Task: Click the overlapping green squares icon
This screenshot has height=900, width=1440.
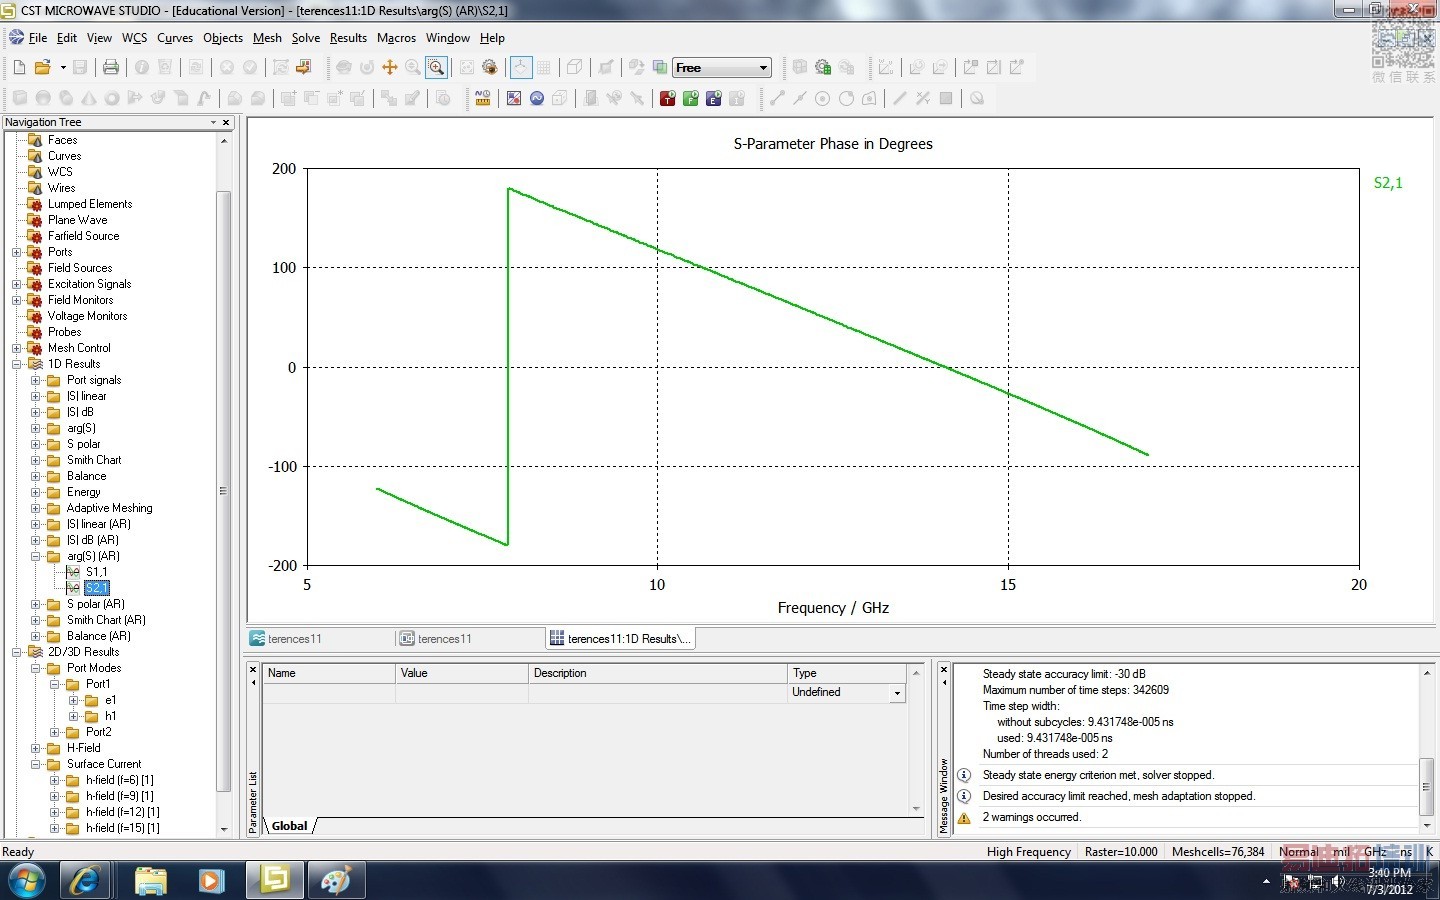Action: click(660, 68)
